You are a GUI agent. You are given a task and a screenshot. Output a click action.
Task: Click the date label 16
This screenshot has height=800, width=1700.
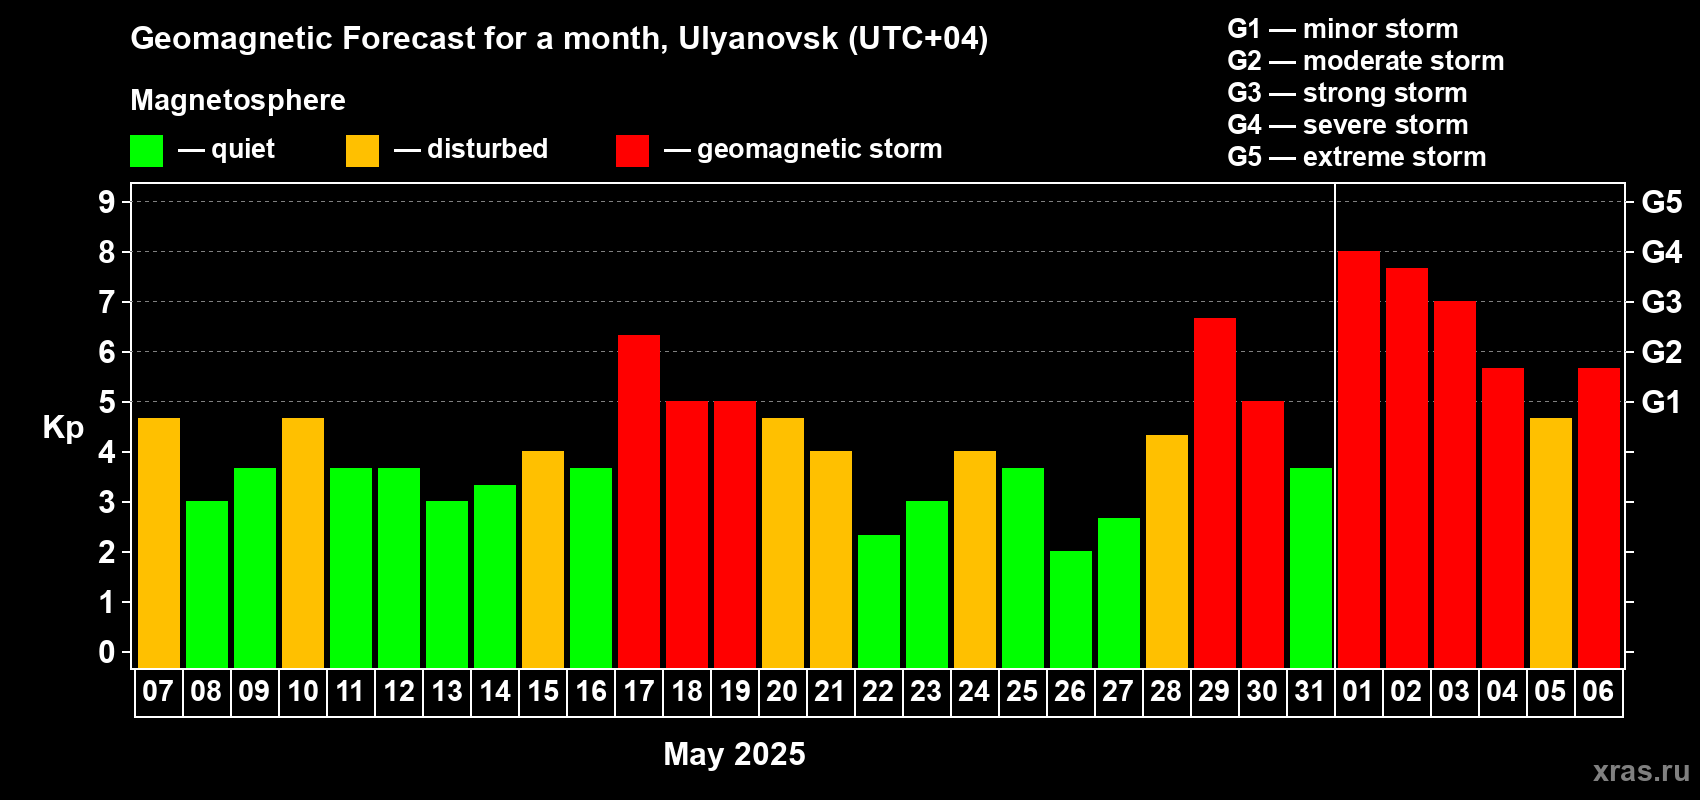coord(591,691)
